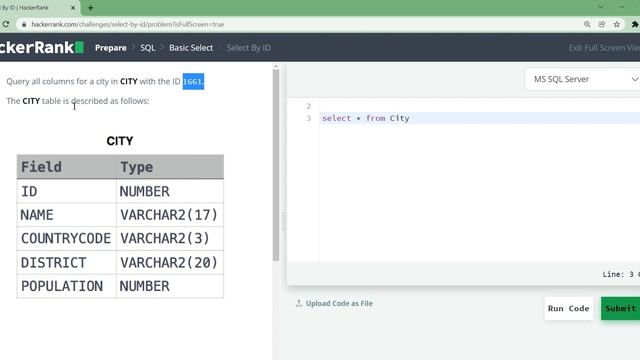Reload the page with the refresh icon

pos(5,24)
